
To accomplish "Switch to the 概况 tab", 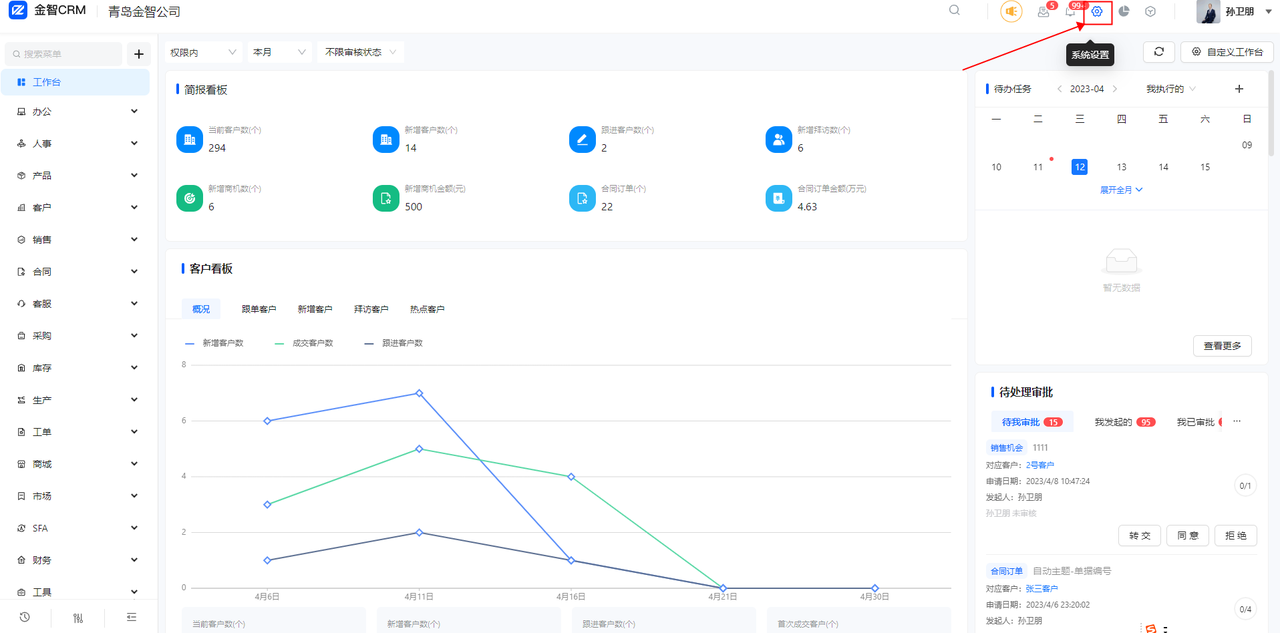I will pos(201,309).
